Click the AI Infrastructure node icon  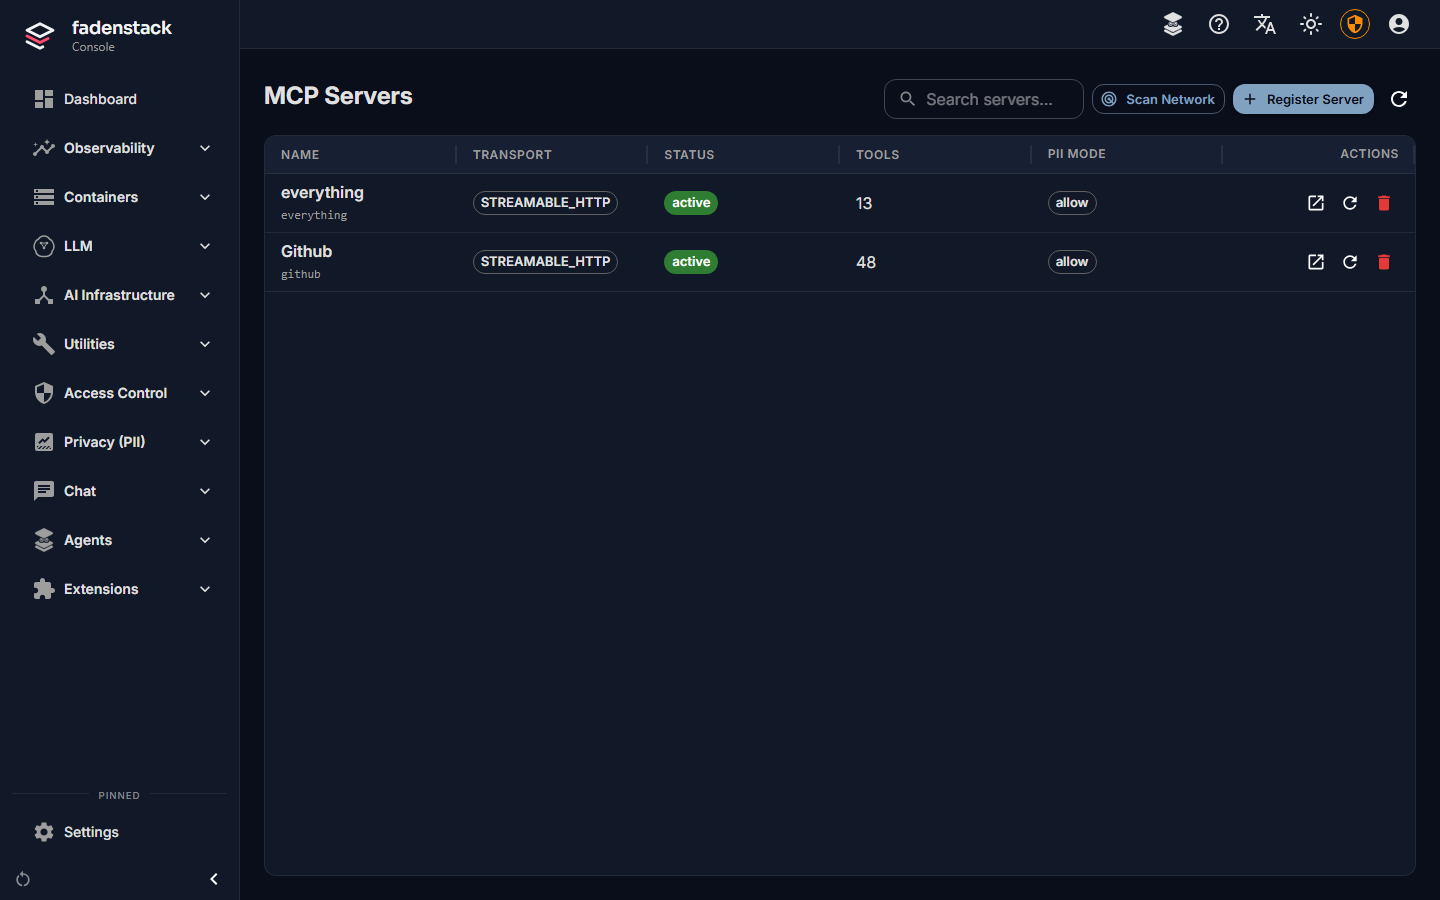[x=44, y=295]
